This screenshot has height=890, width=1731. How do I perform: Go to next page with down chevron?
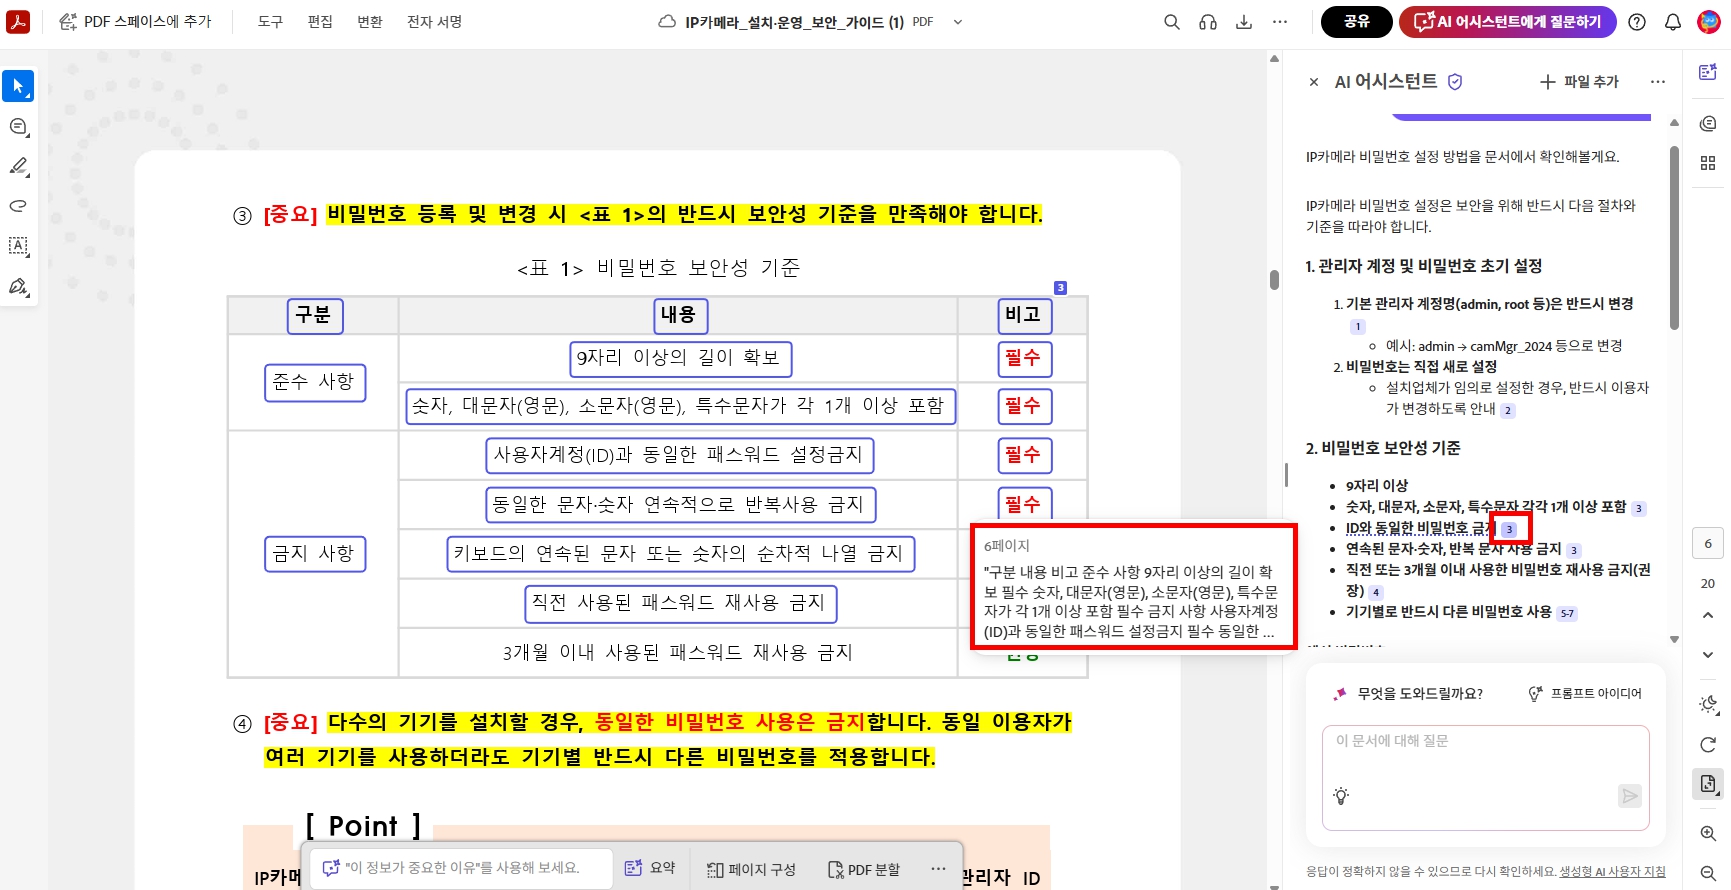coord(1708,654)
